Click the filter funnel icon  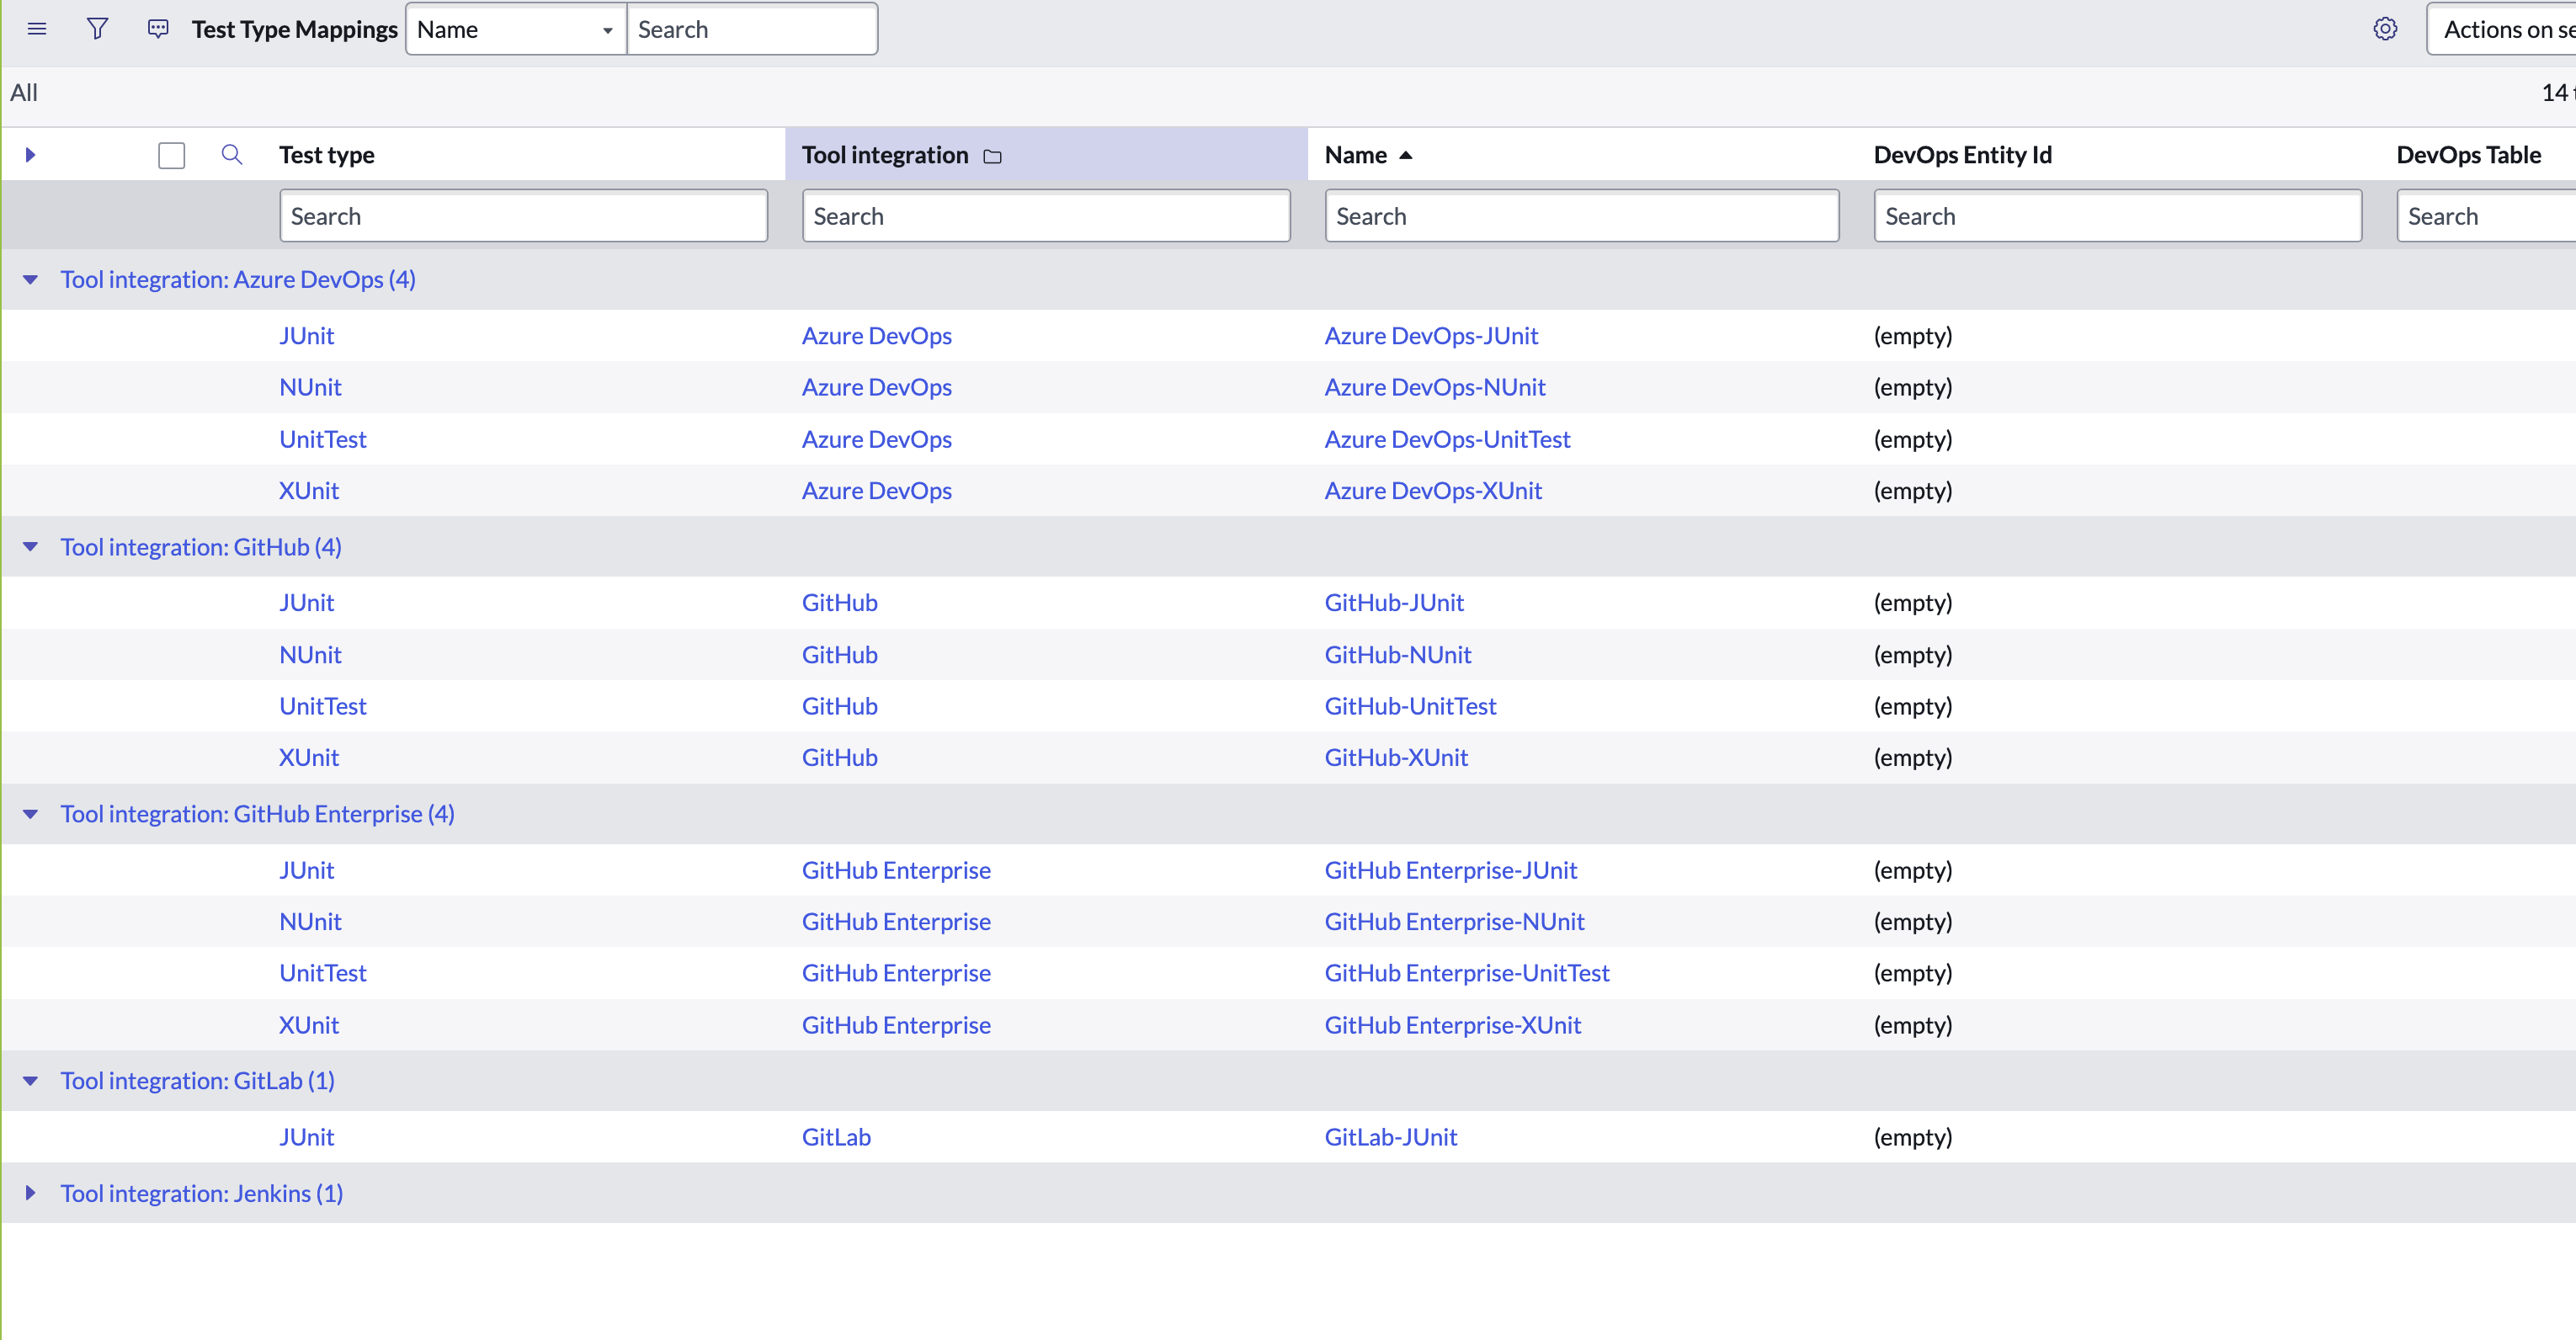click(97, 29)
